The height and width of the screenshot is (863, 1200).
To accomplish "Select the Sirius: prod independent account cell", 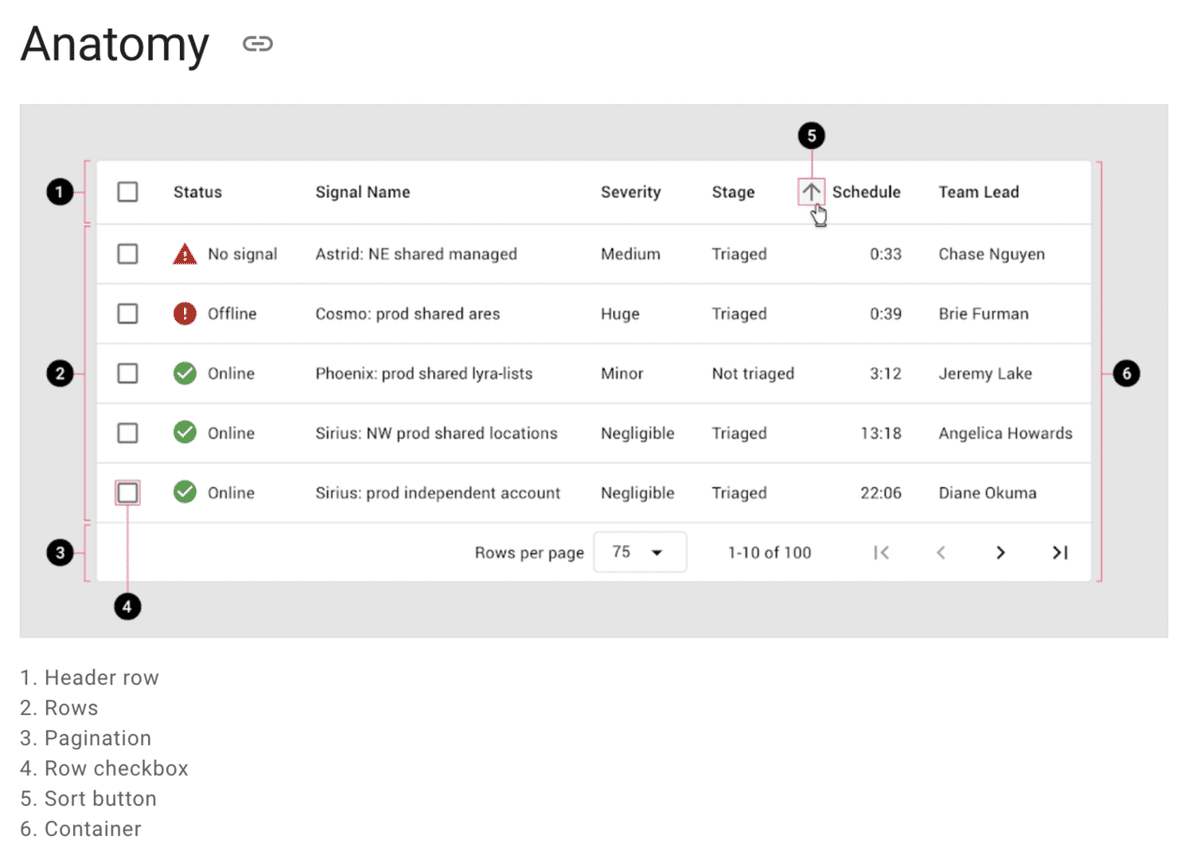I will coord(438,493).
